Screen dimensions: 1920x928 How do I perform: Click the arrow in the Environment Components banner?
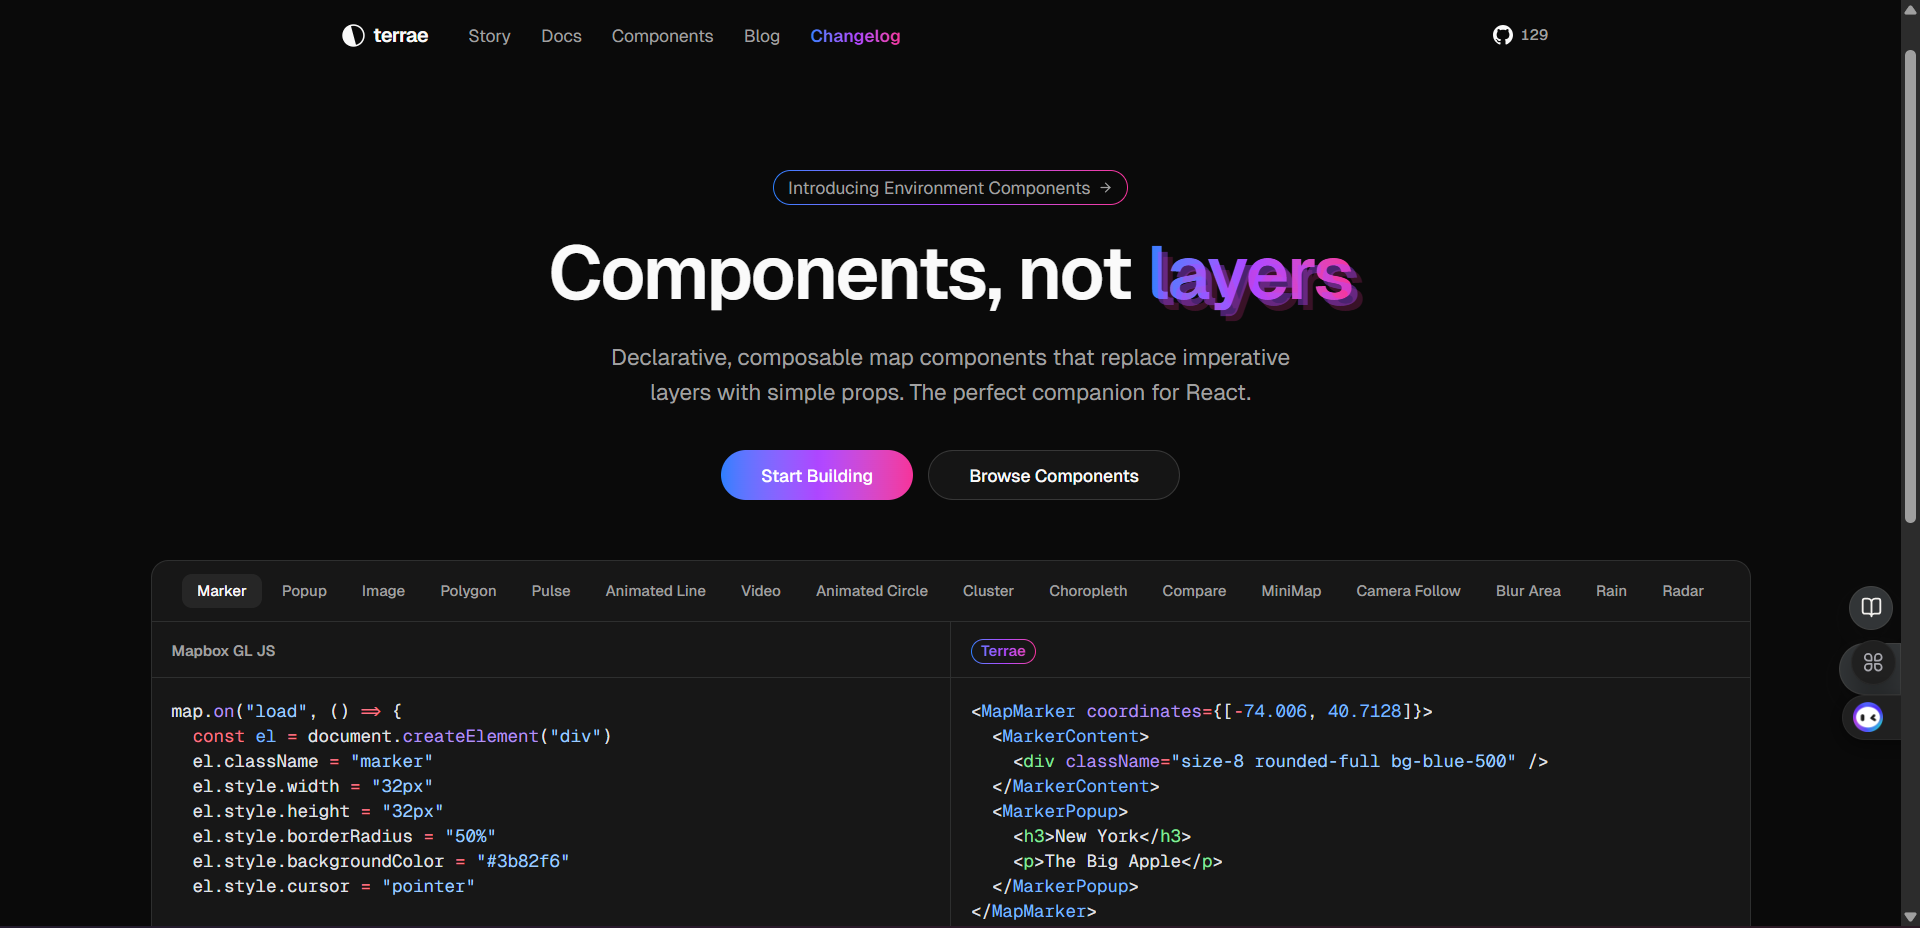(x=1106, y=188)
